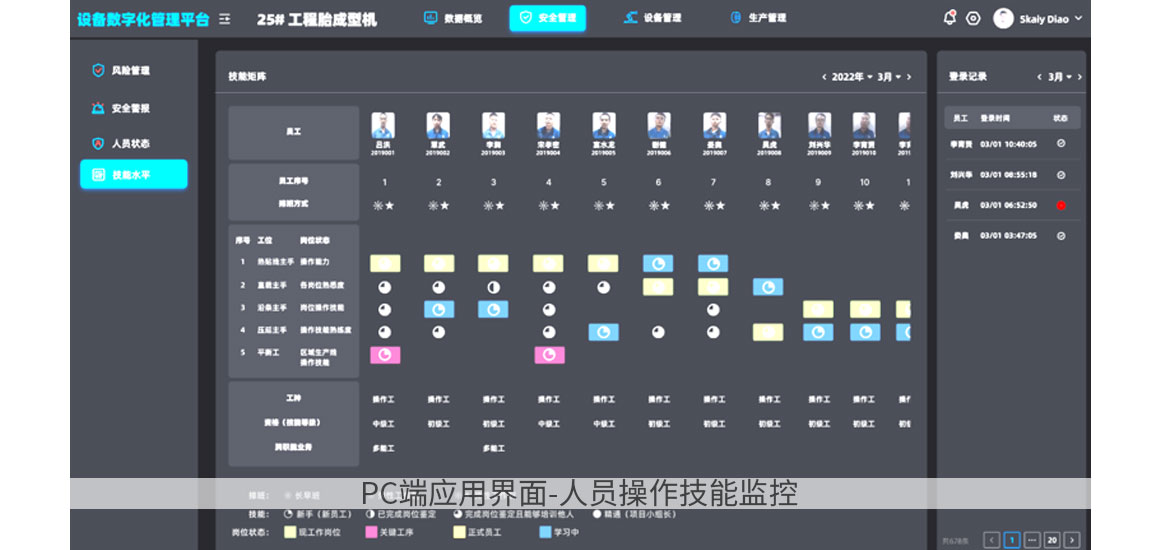Open the 生产管理 tab
This screenshot has height=550, width=1161.
coord(758,18)
